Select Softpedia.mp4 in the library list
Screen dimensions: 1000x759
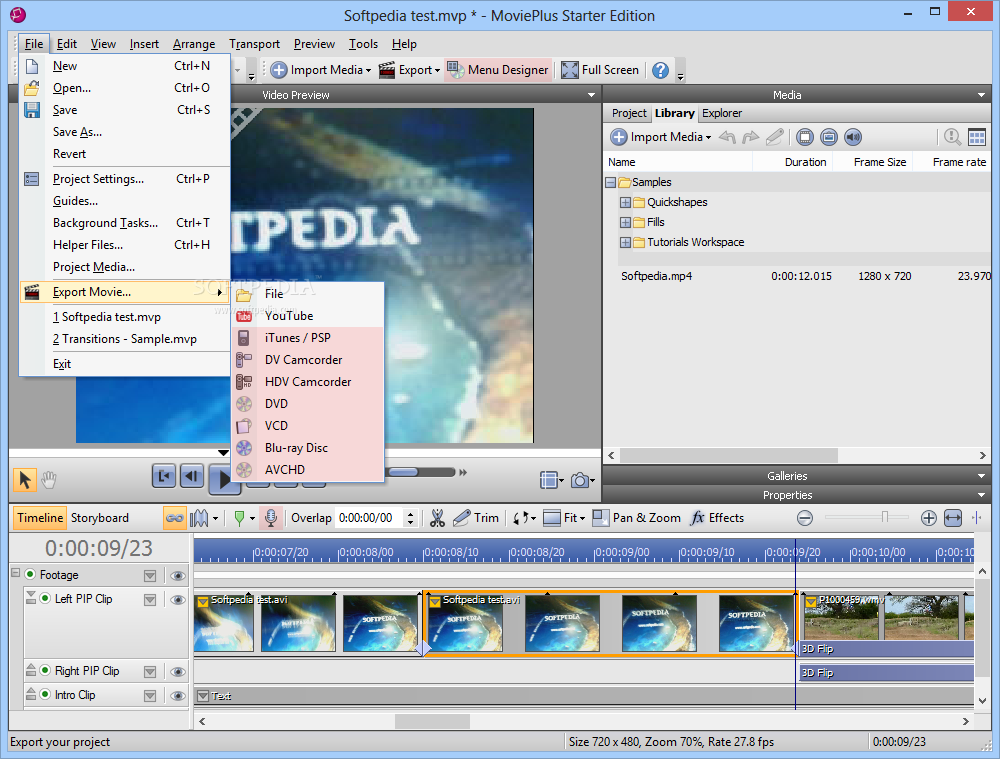[657, 276]
